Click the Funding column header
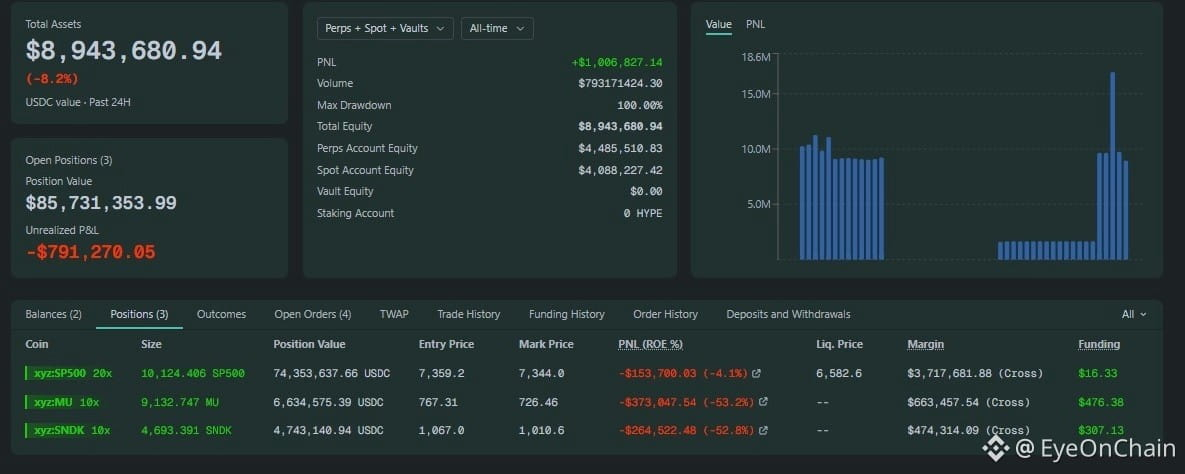The width and height of the screenshot is (1185, 474). (1099, 345)
